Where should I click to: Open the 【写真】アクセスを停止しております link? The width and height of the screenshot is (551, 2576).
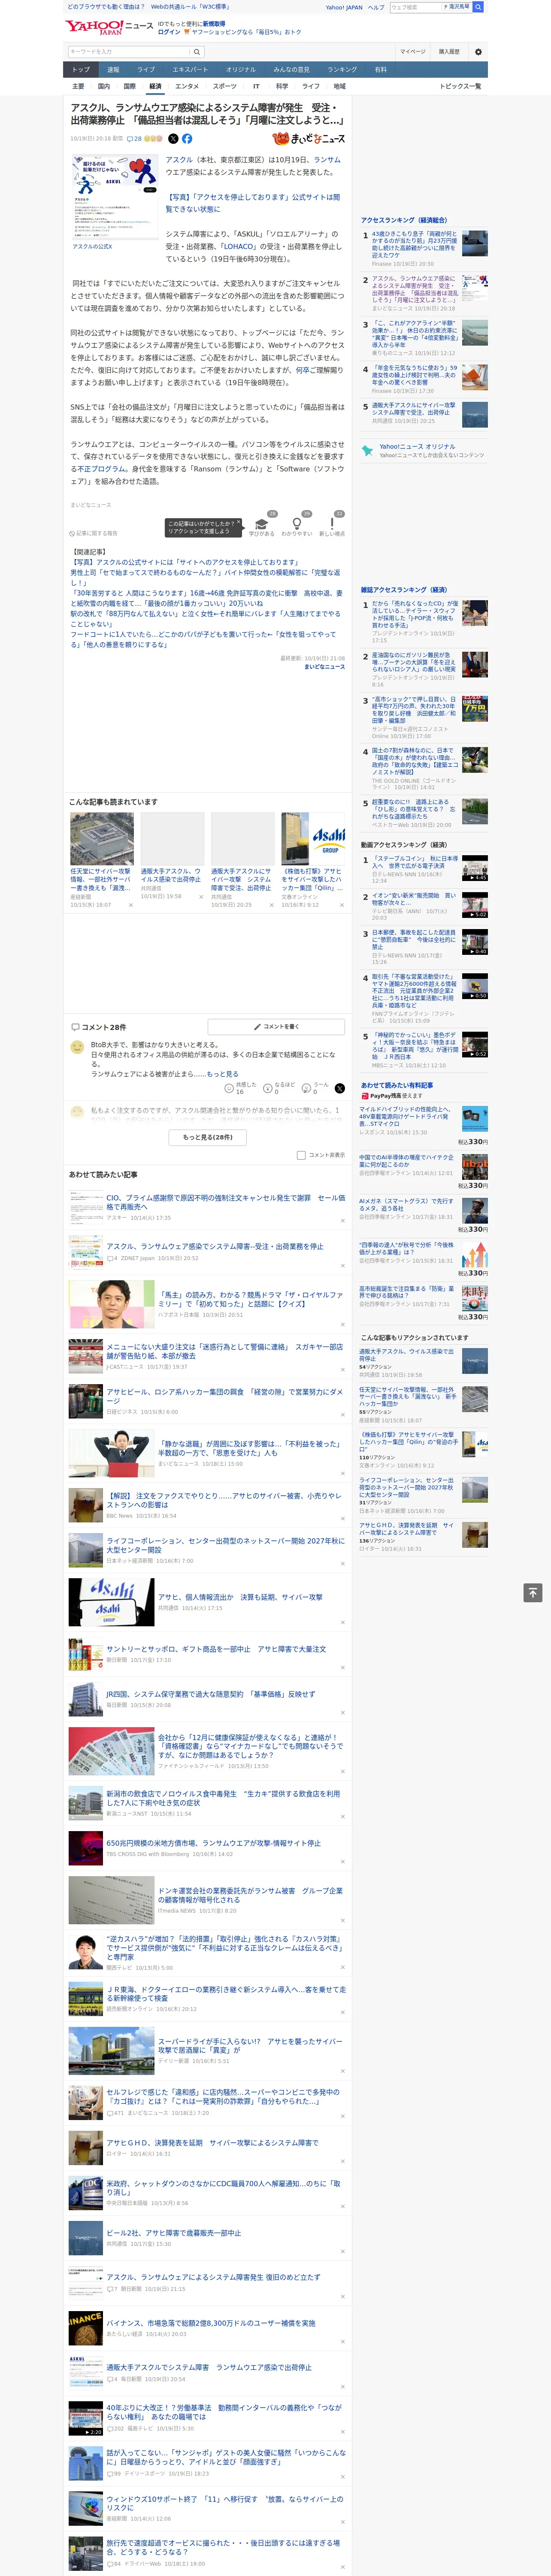[x=253, y=203]
